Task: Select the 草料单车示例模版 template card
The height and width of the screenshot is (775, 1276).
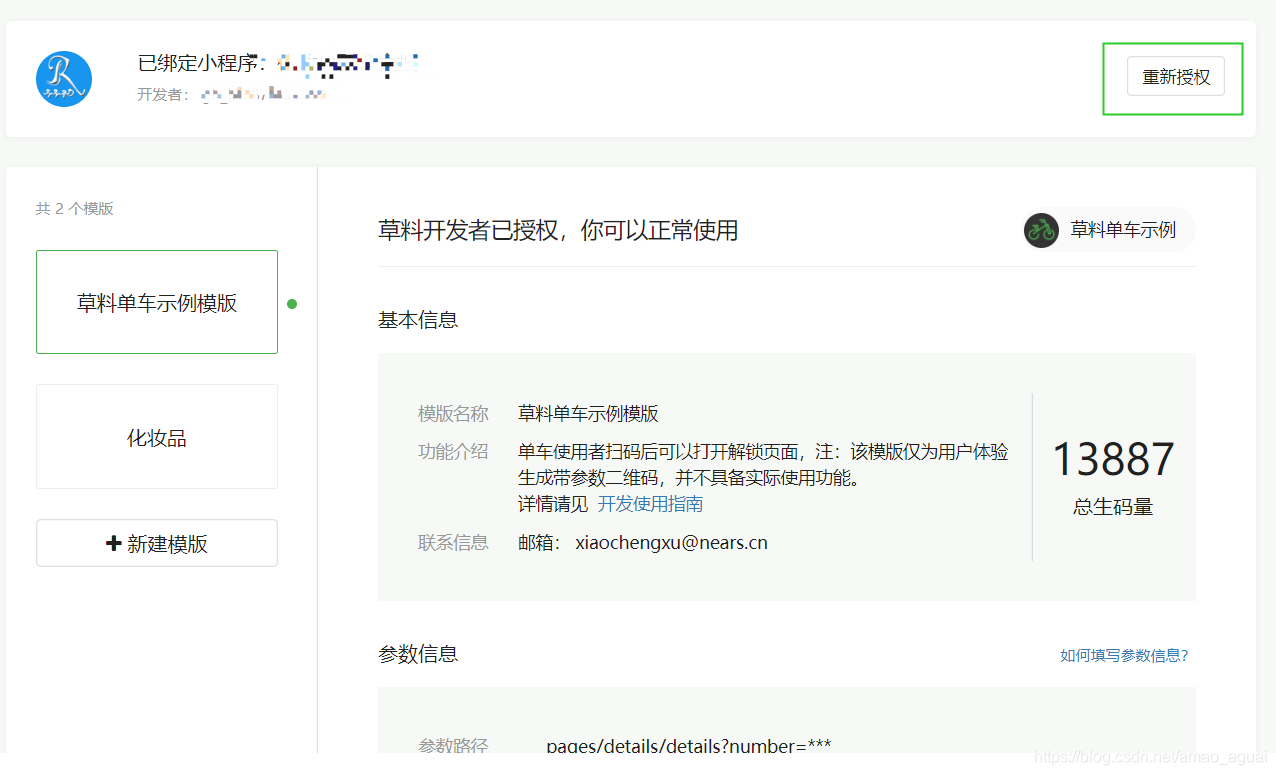Action: [x=156, y=301]
